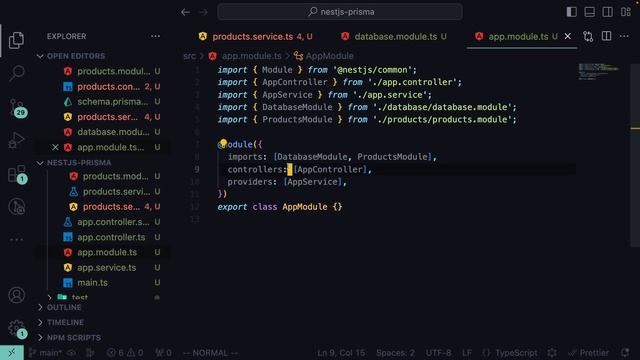Open the Extensions view
Viewport: 640px width, 360px height.
coord(17,174)
